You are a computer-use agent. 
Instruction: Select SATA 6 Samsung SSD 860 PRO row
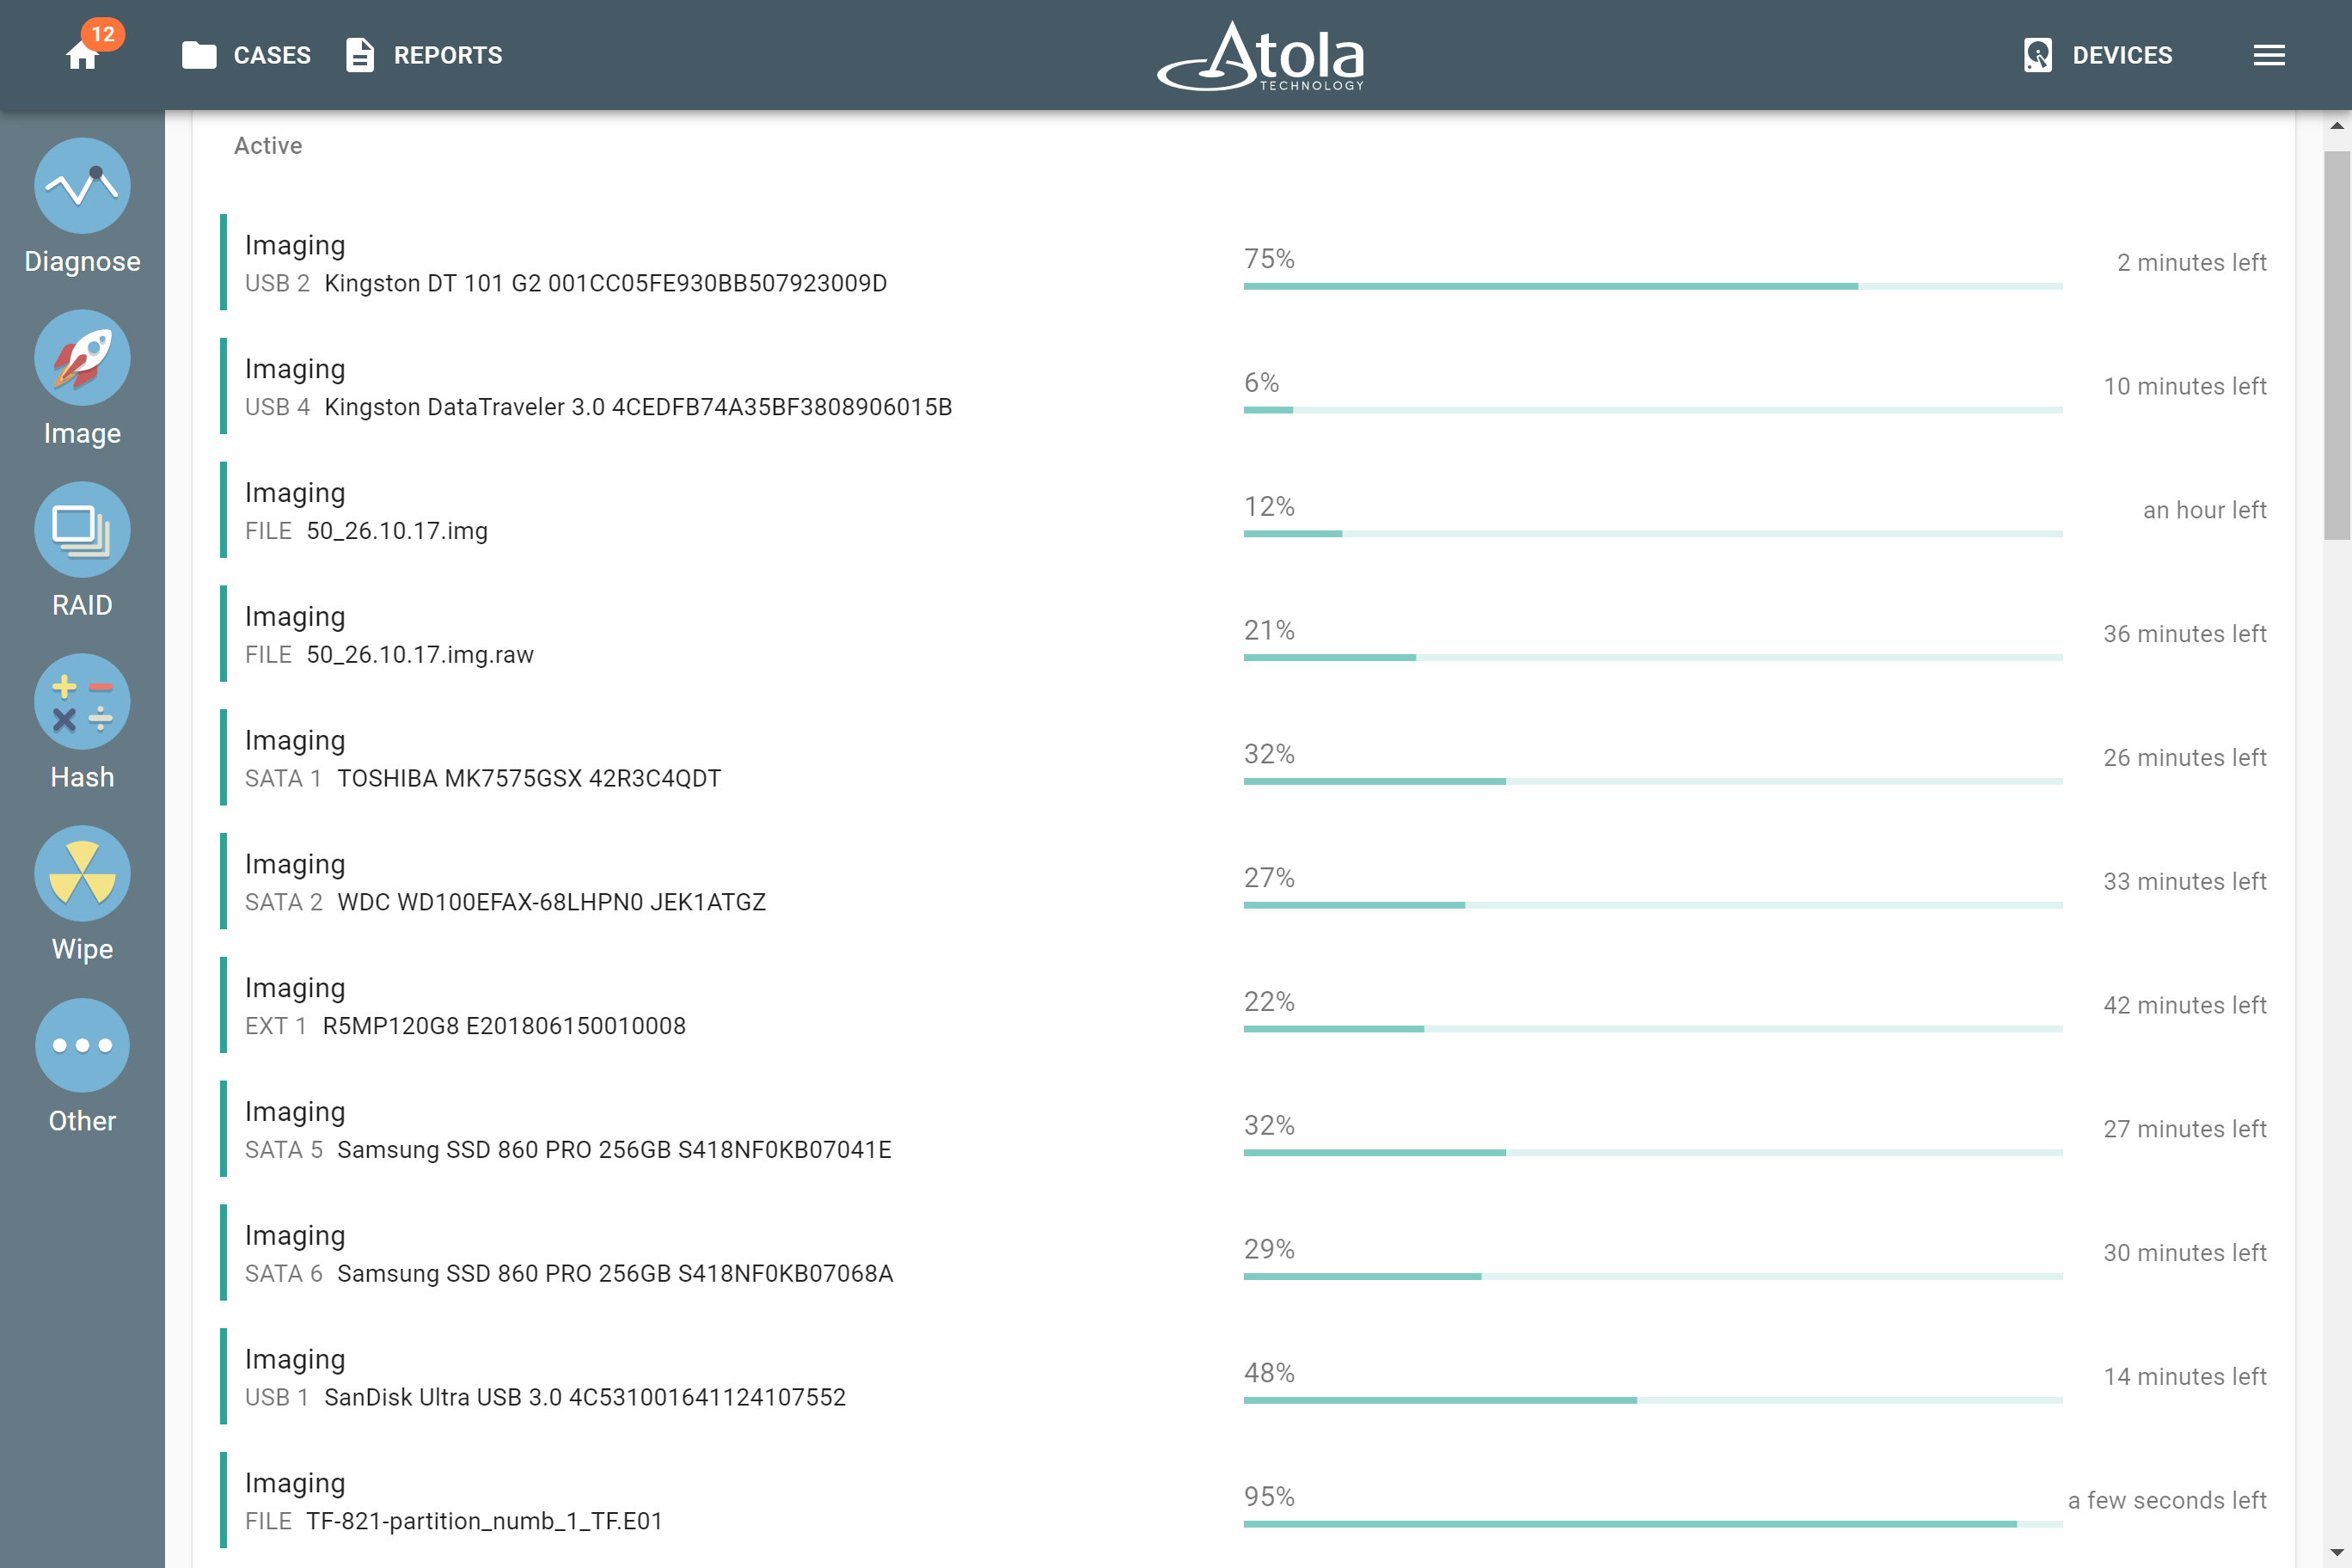(1244, 1253)
